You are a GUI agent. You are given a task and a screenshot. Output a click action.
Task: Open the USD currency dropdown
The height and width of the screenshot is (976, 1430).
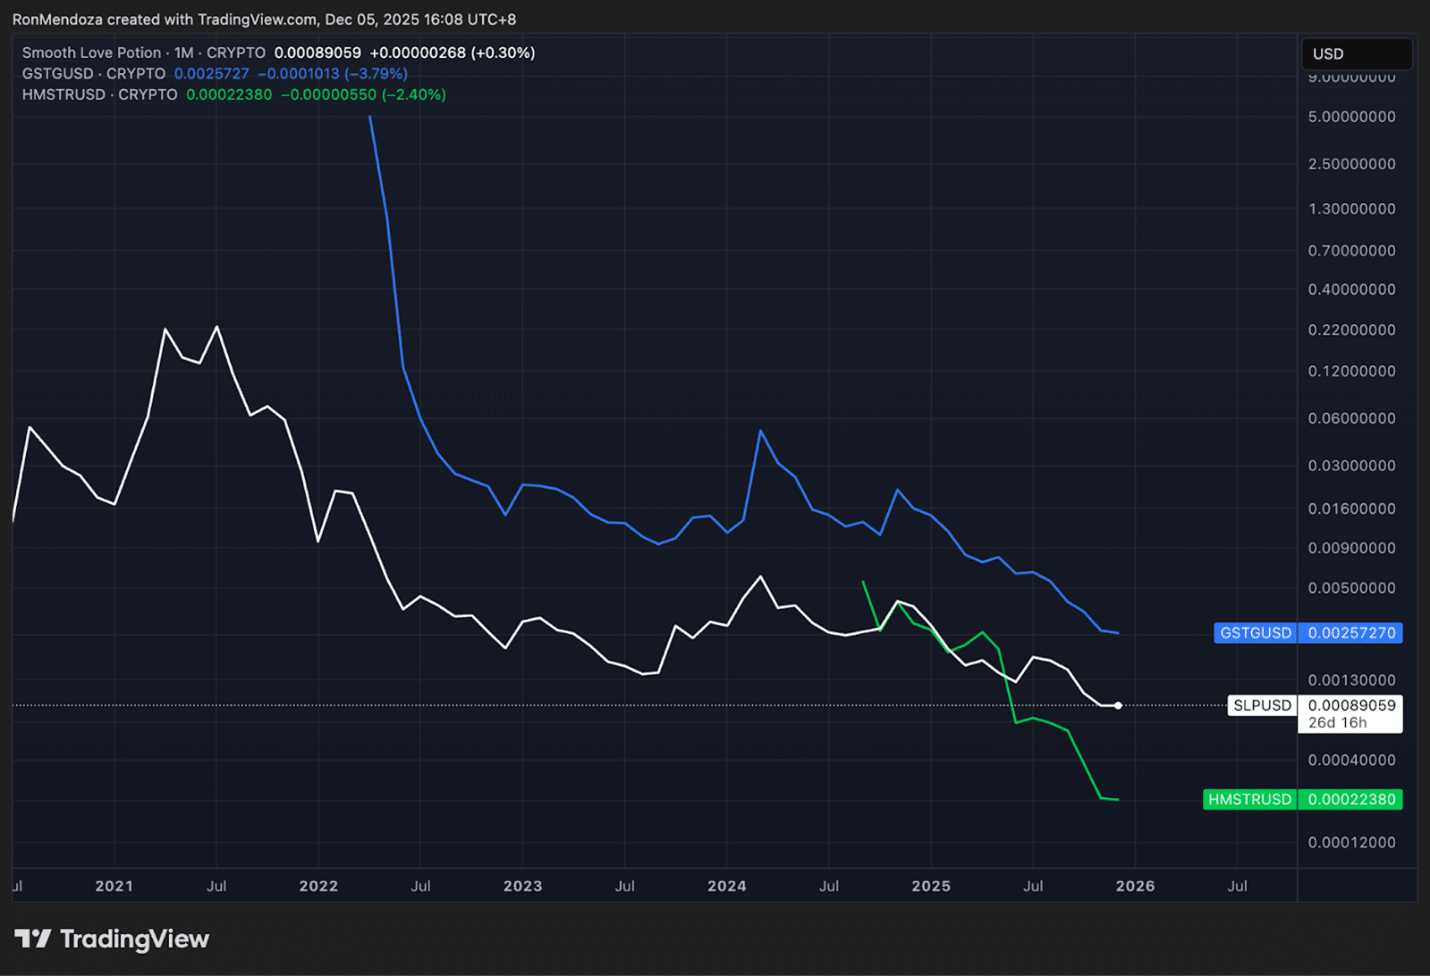(1355, 54)
